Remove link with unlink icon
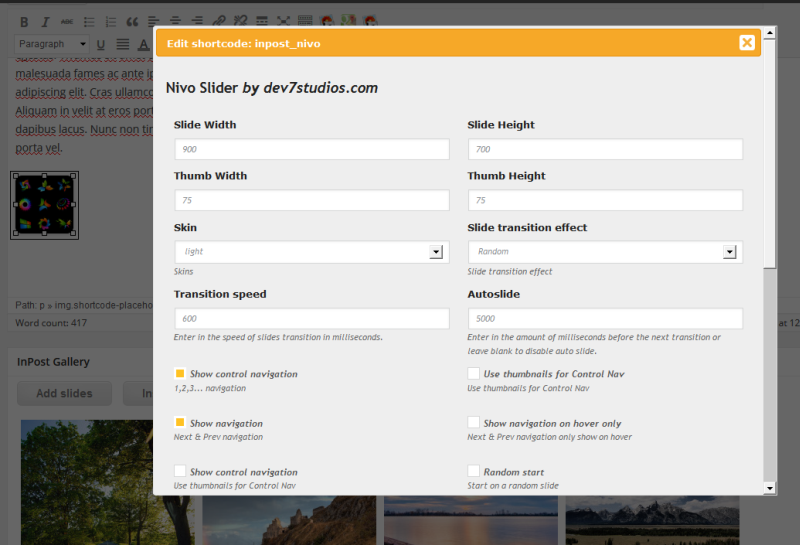This screenshot has height=545, width=800. tap(240, 21)
